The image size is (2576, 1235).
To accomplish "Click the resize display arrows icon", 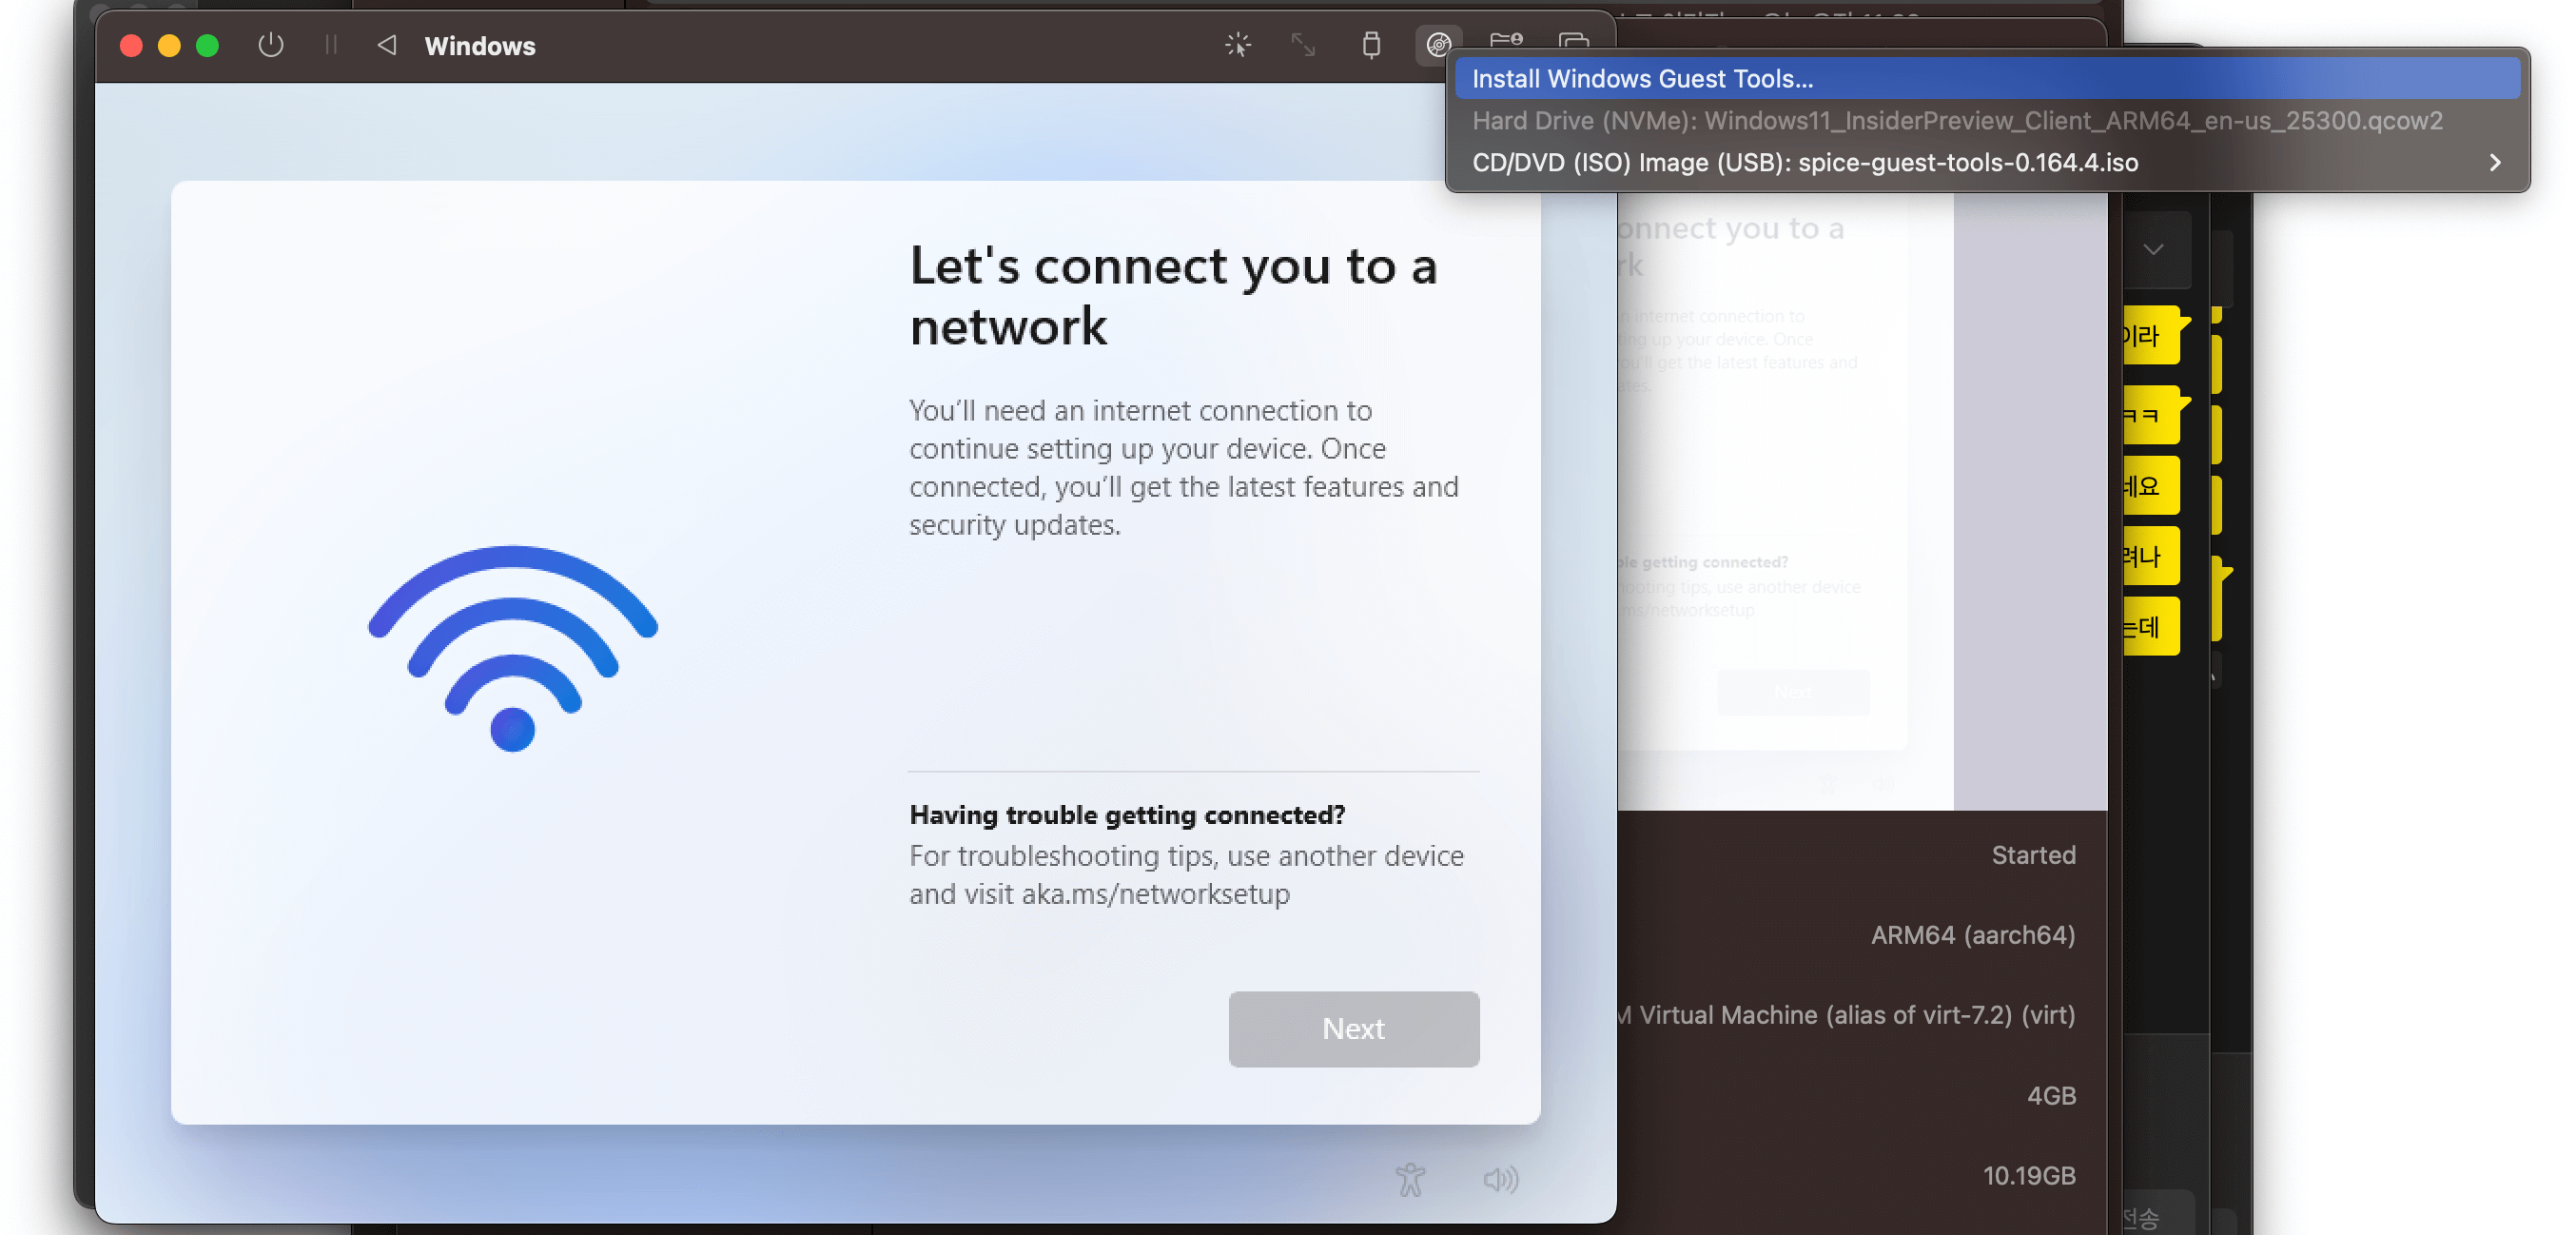I will 1302,45.
